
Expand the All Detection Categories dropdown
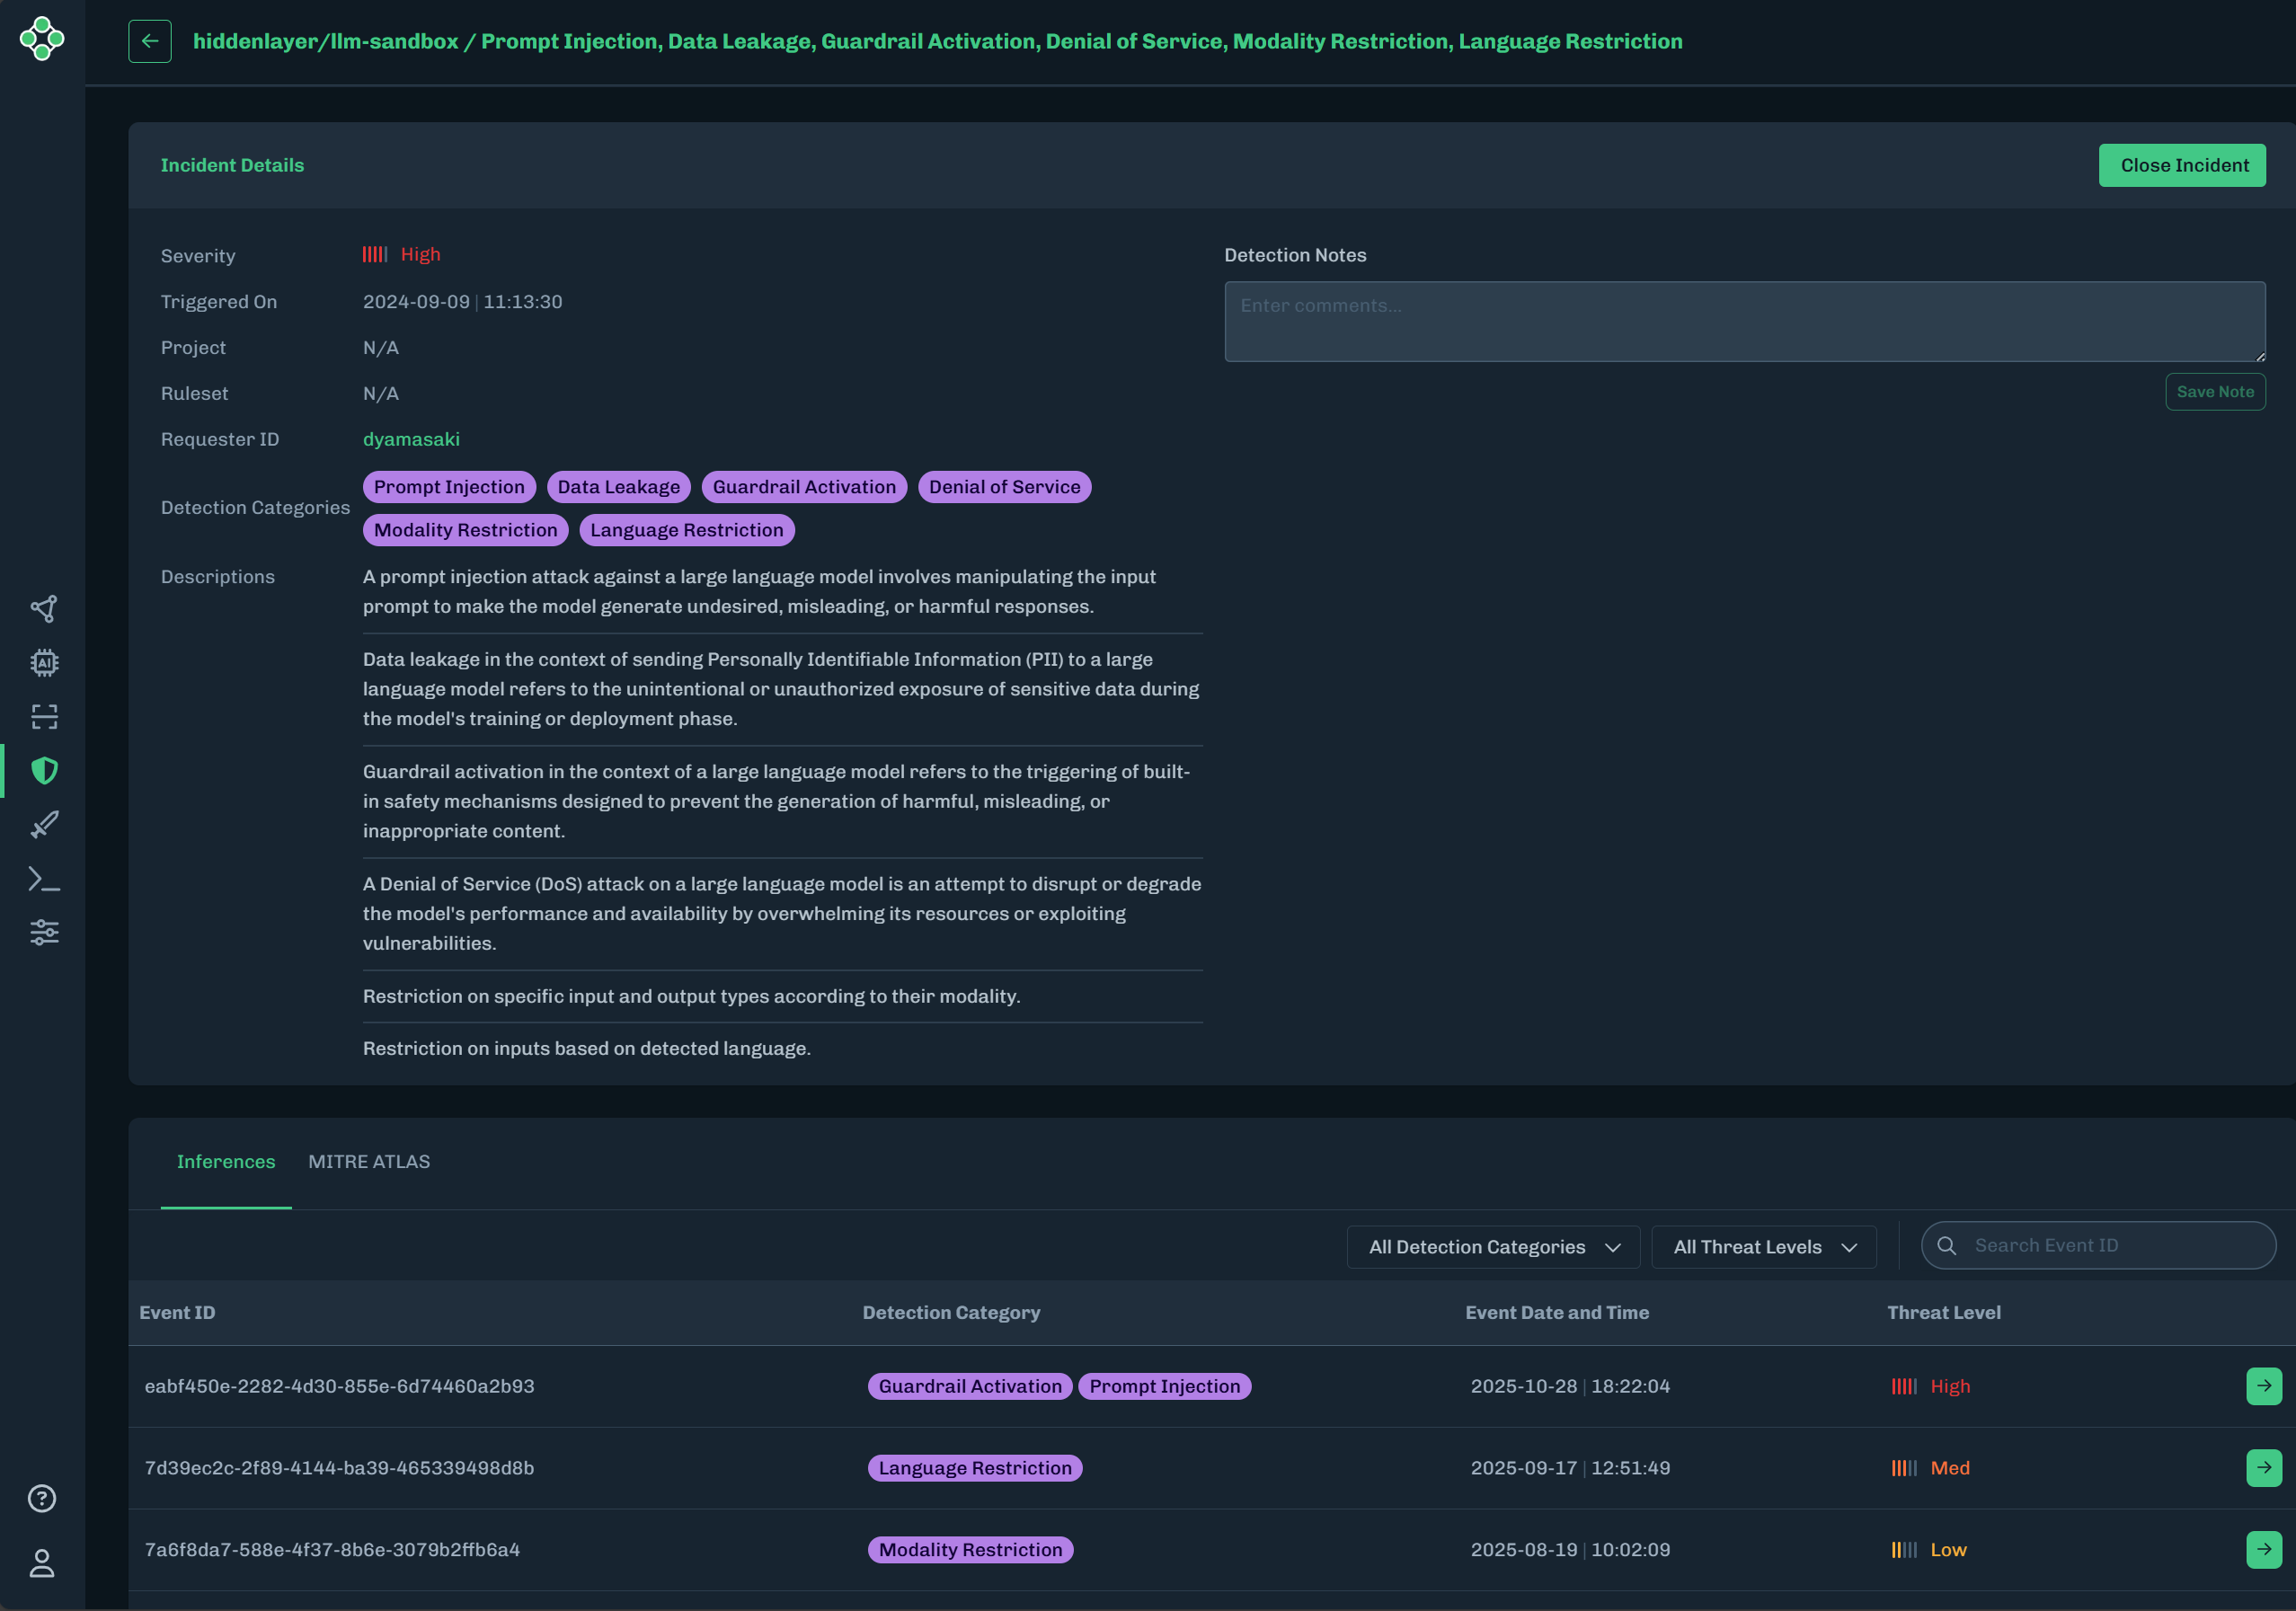1493,1247
